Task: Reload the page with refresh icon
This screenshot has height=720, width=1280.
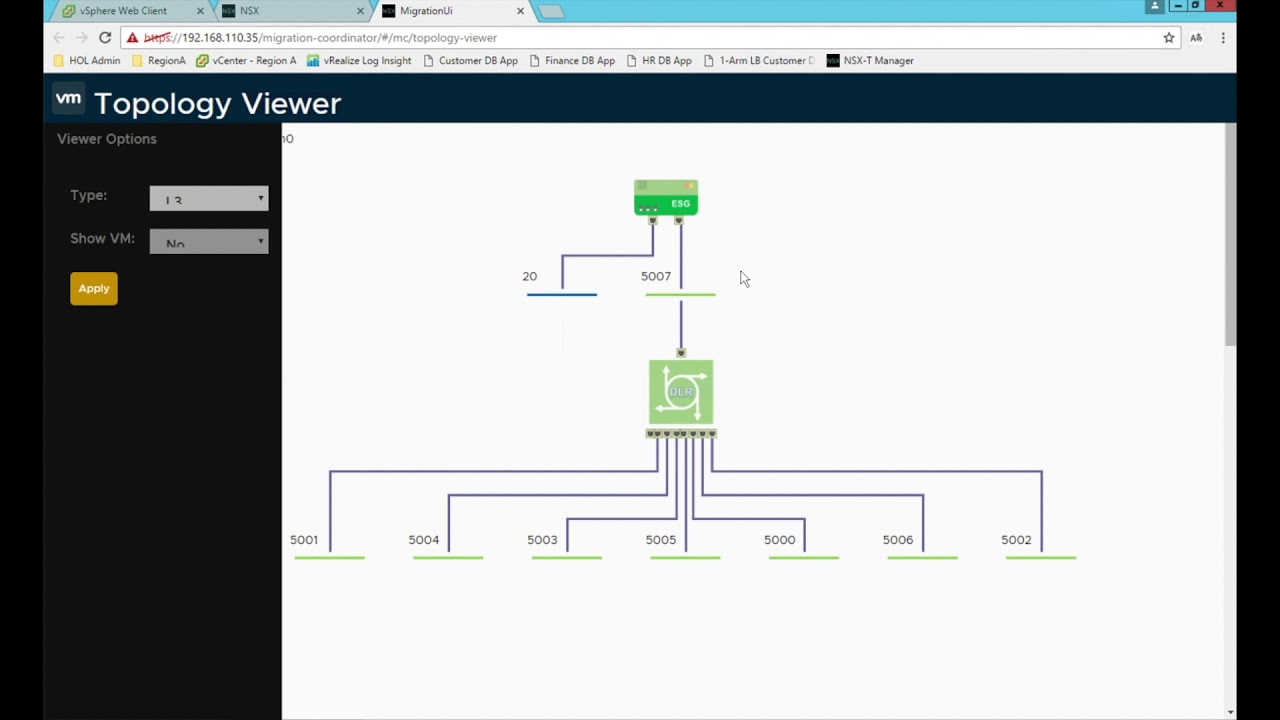Action: pyautogui.click(x=105, y=38)
